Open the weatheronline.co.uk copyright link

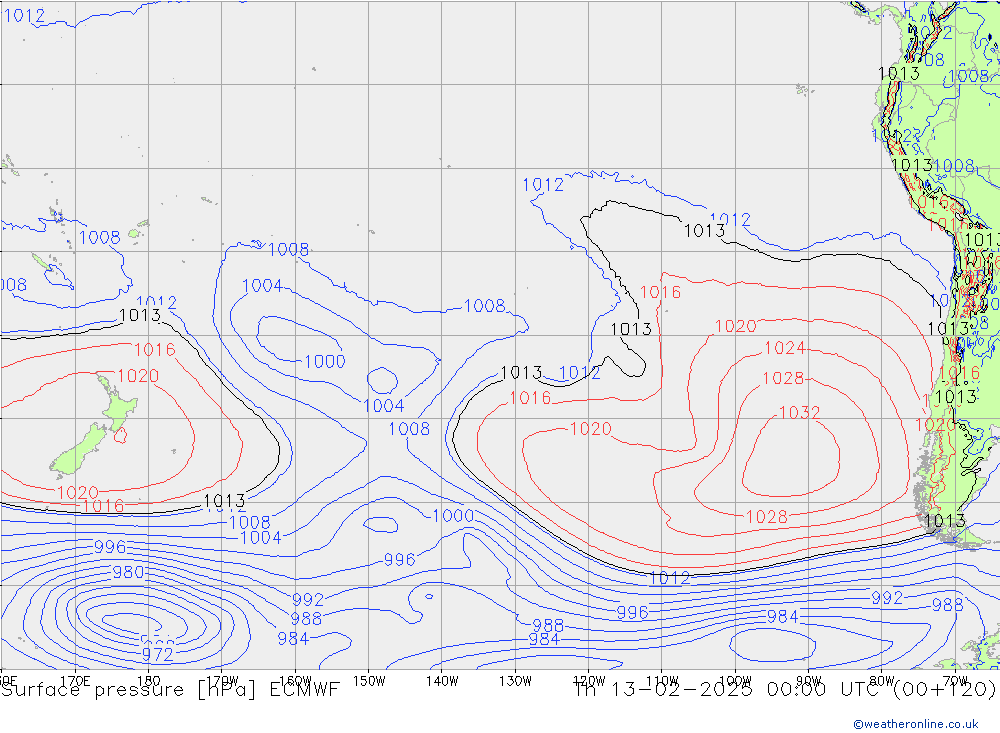click(916, 724)
